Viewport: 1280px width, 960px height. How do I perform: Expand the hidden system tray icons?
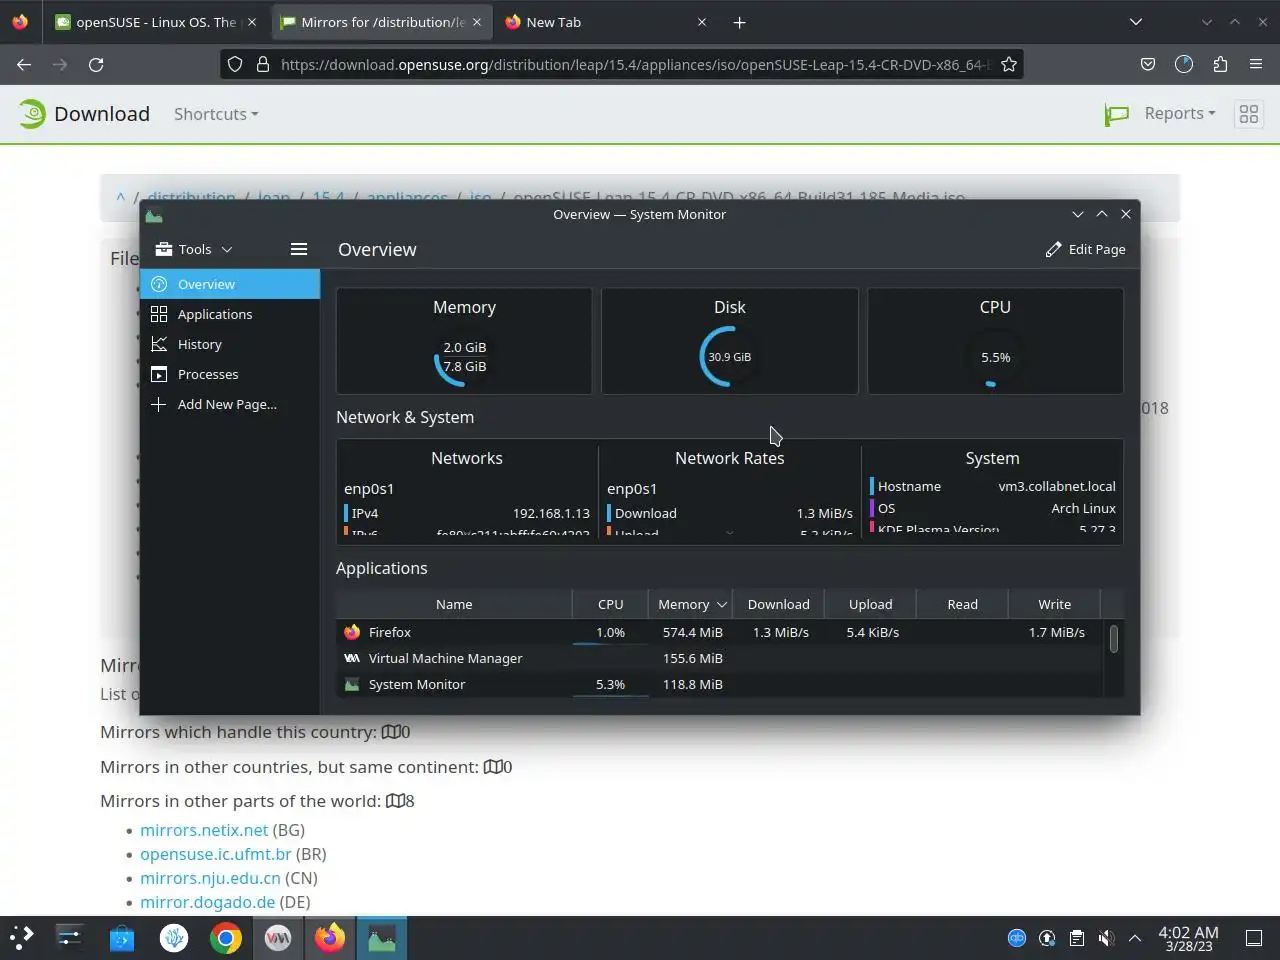click(1135, 938)
